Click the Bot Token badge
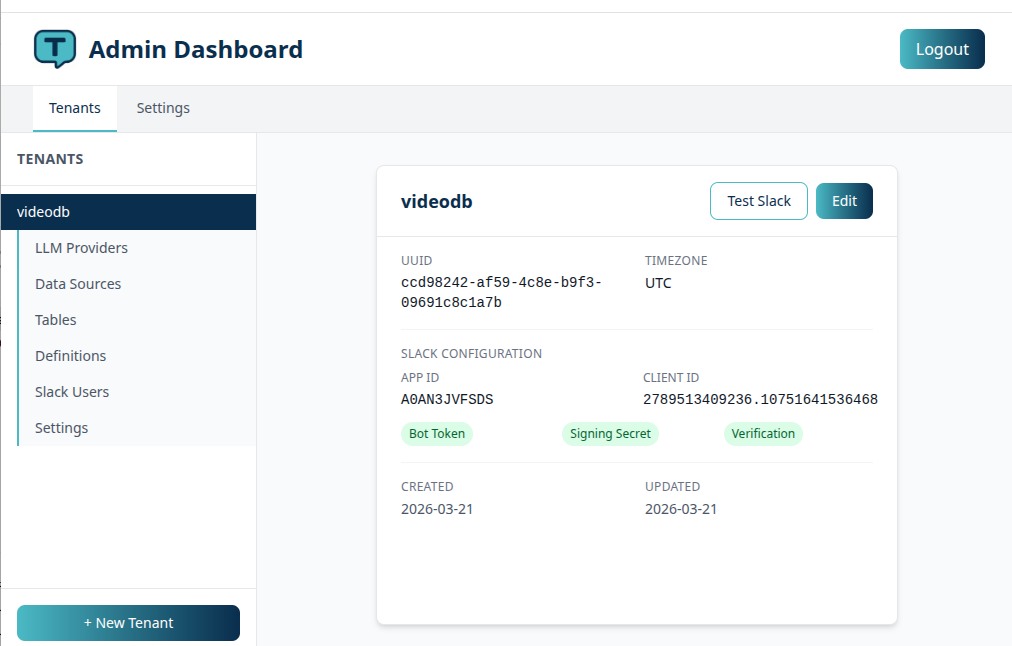The height and width of the screenshot is (646, 1012). click(x=436, y=433)
